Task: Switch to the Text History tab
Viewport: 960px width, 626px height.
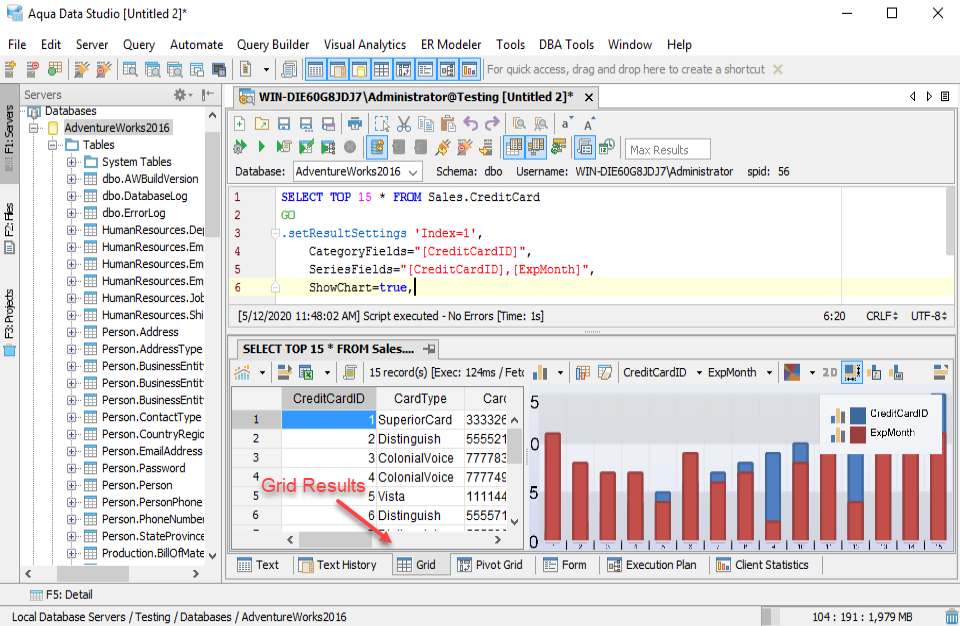Action: click(x=337, y=565)
